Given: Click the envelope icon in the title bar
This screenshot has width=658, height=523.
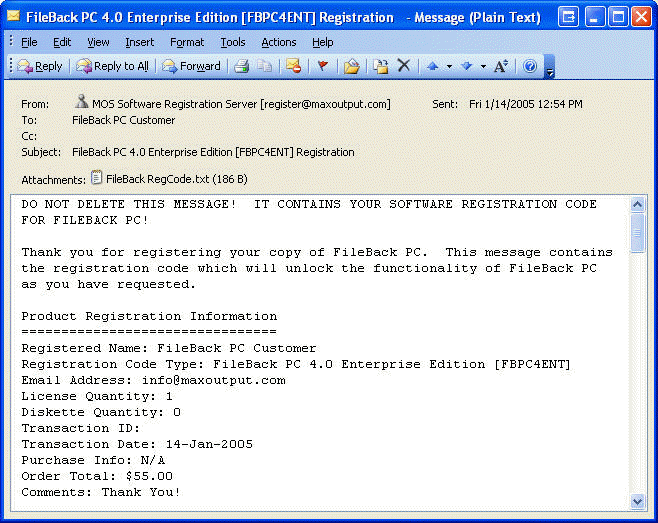Looking at the screenshot, I should point(13,16).
